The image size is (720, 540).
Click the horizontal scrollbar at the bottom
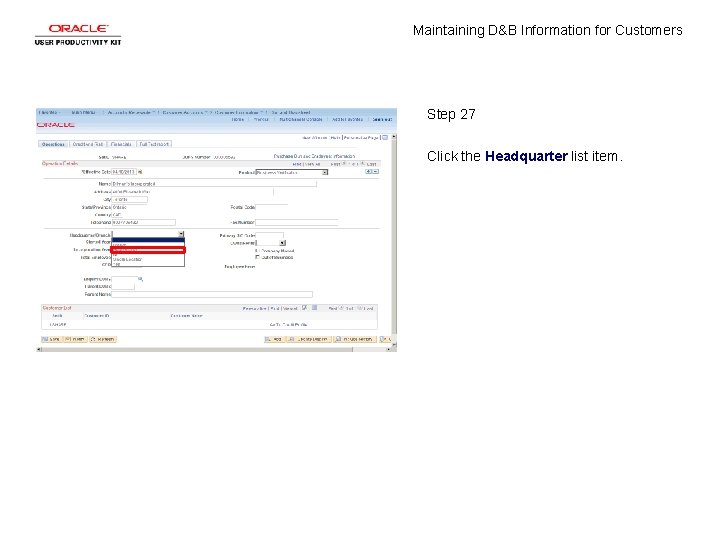[214, 350]
